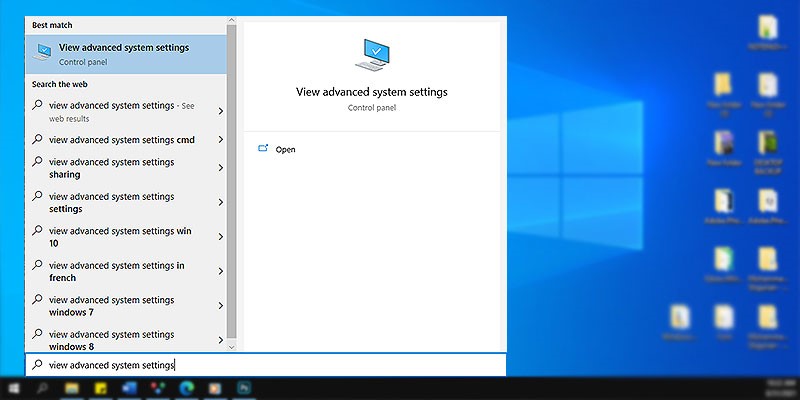
Task: Expand the 'in french' suggestion chevron
Action: (x=220, y=271)
